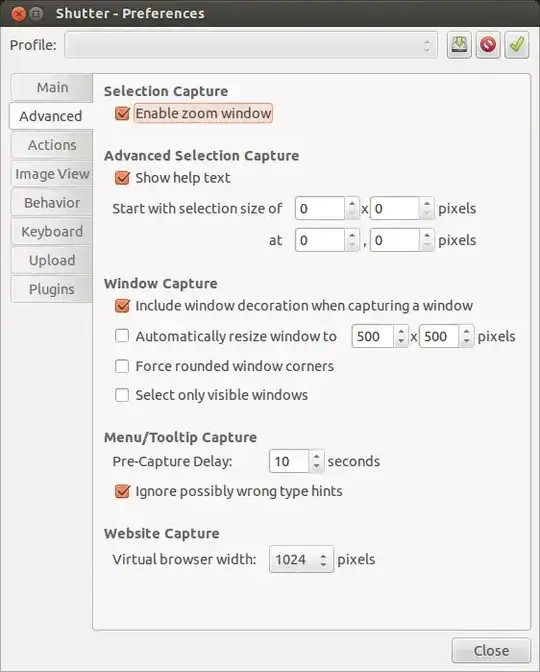Click the first 'at' position field
540x672 pixels.
tap(320, 240)
